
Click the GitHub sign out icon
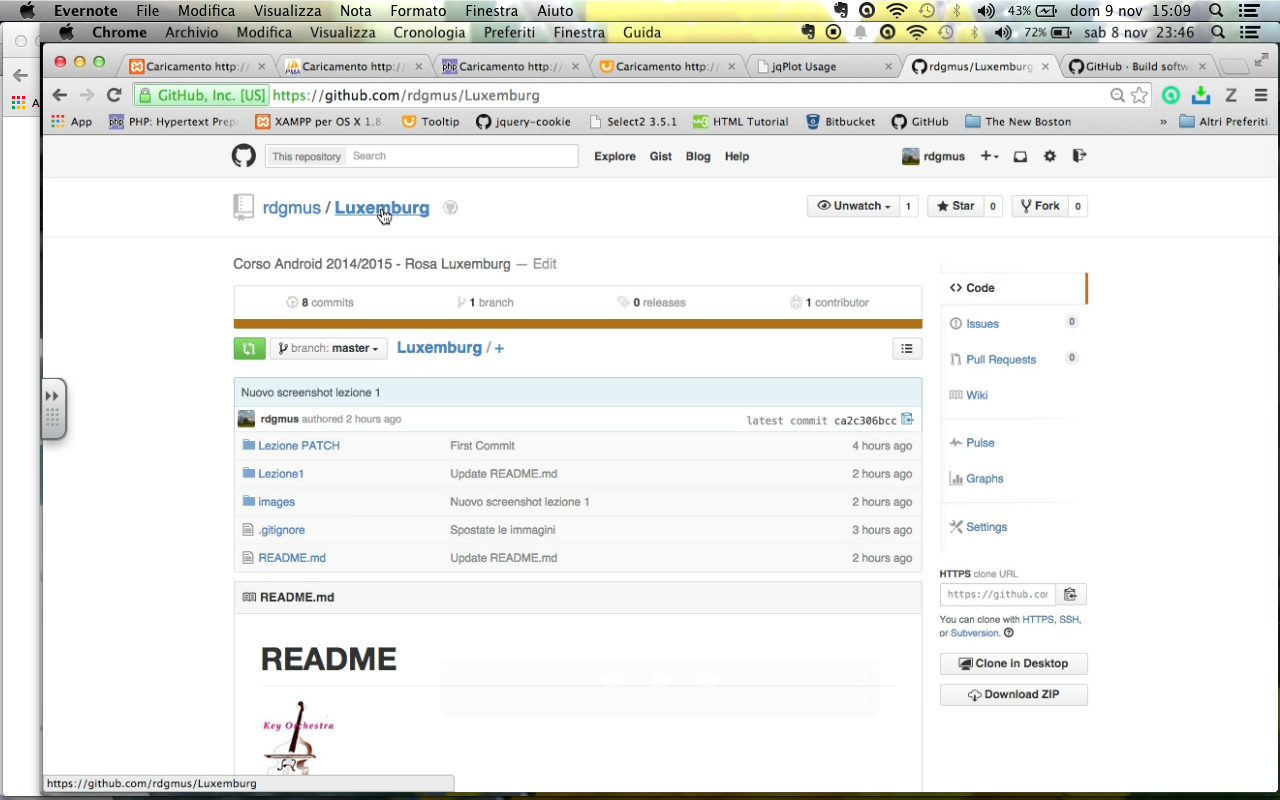point(1079,156)
